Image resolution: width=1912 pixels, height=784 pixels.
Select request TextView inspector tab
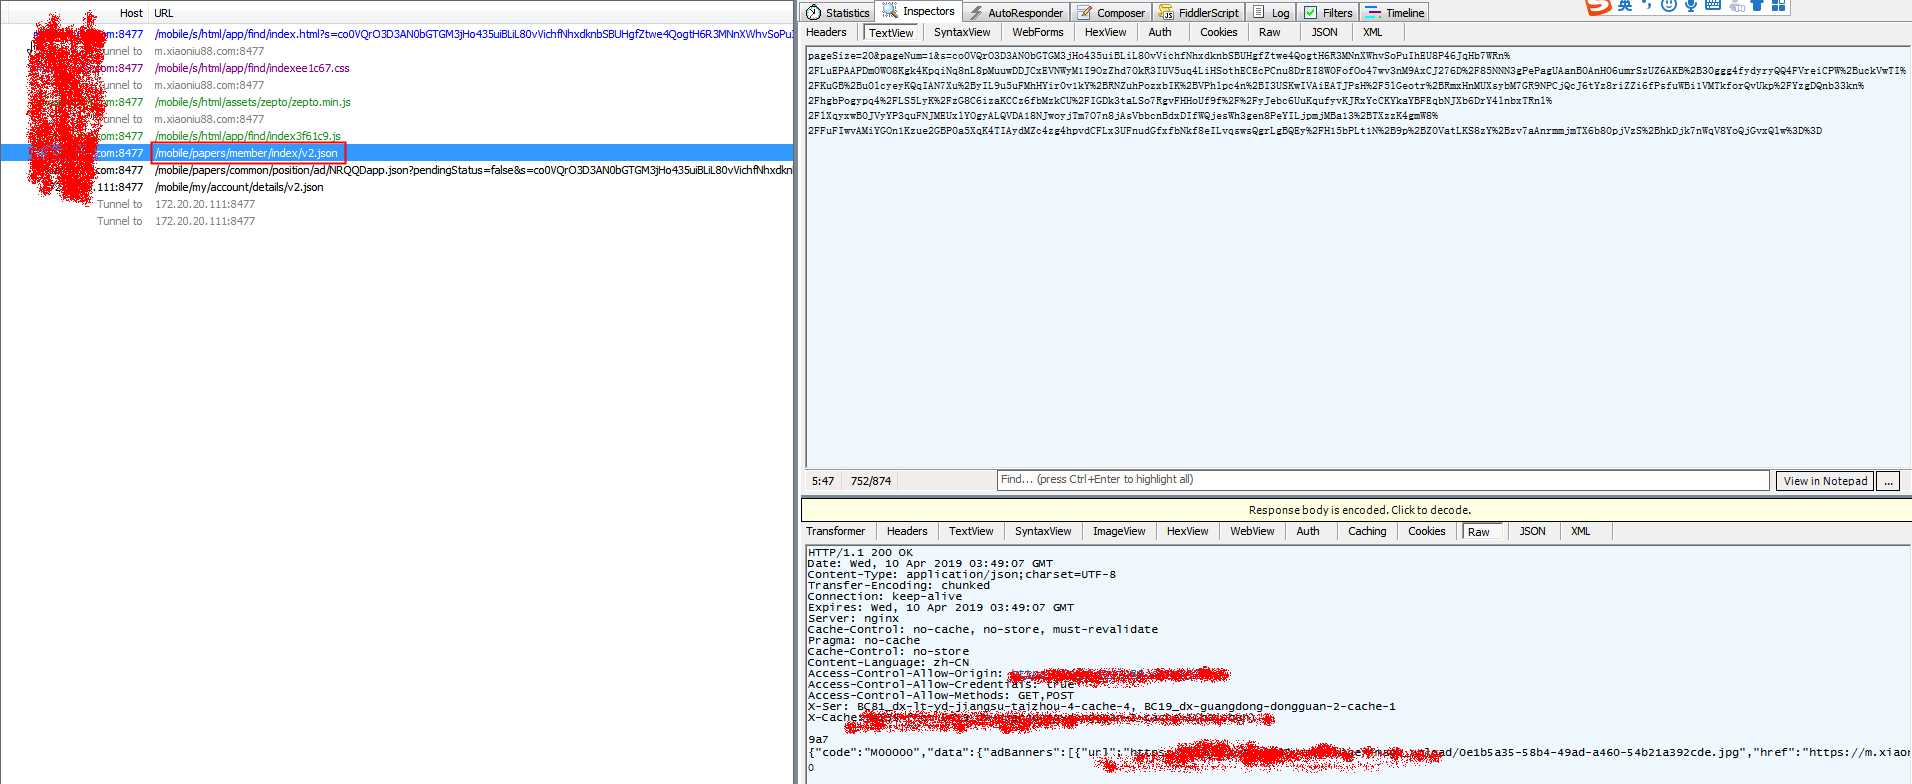(891, 33)
